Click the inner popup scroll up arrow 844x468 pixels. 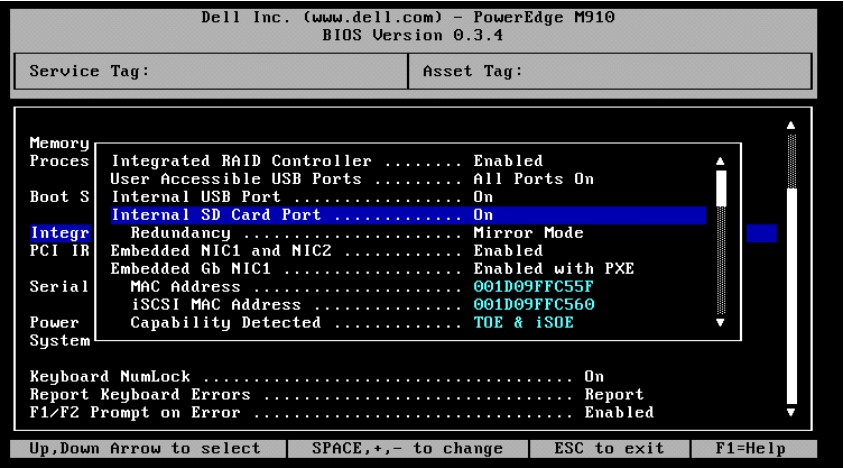pos(720,161)
